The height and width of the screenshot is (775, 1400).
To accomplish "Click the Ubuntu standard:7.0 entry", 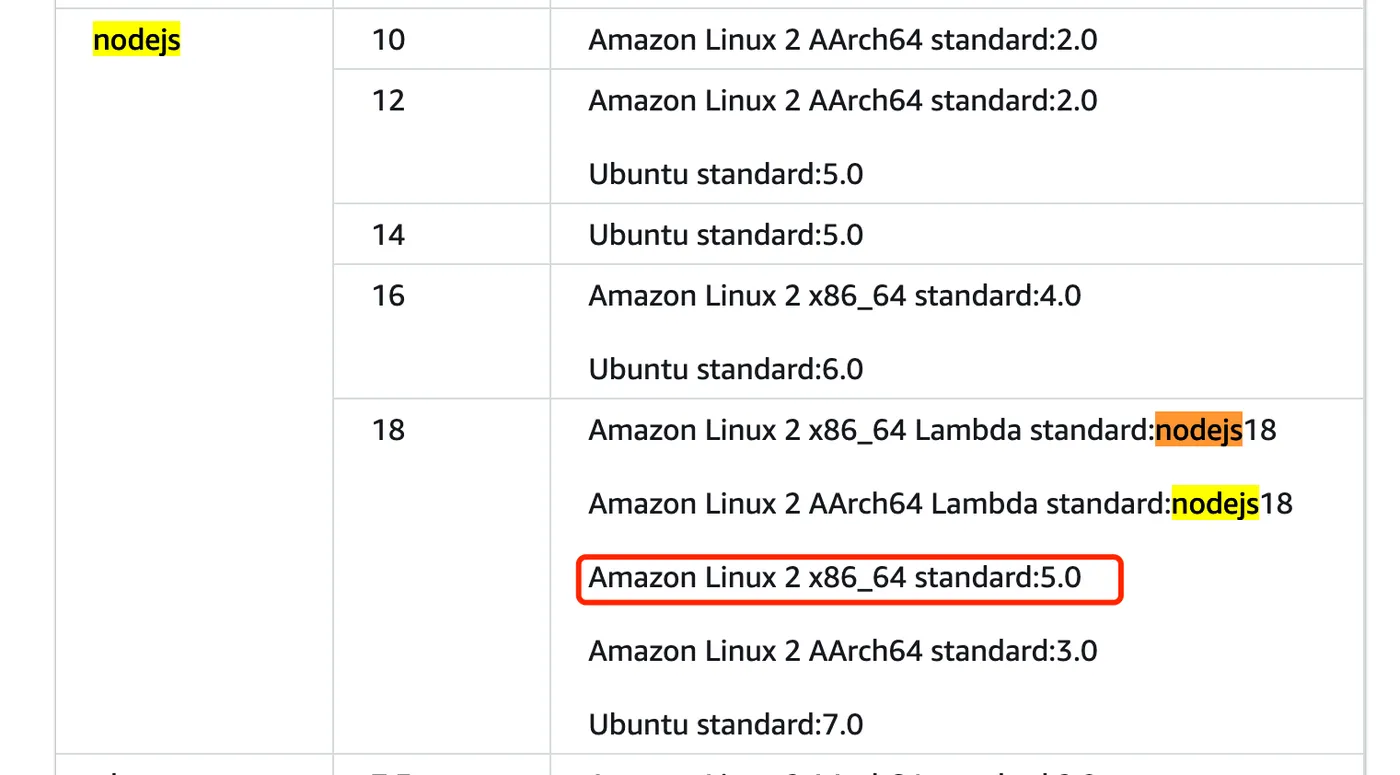I will click(725, 725).
